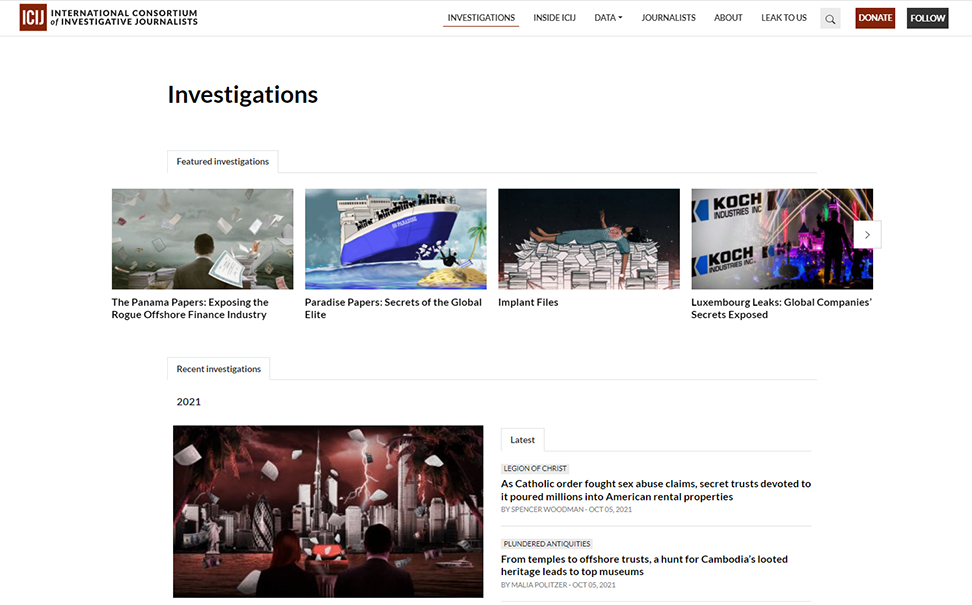Select the Recent investigations tab
This screenshot has height=605, width=972.
click(218, 369)
